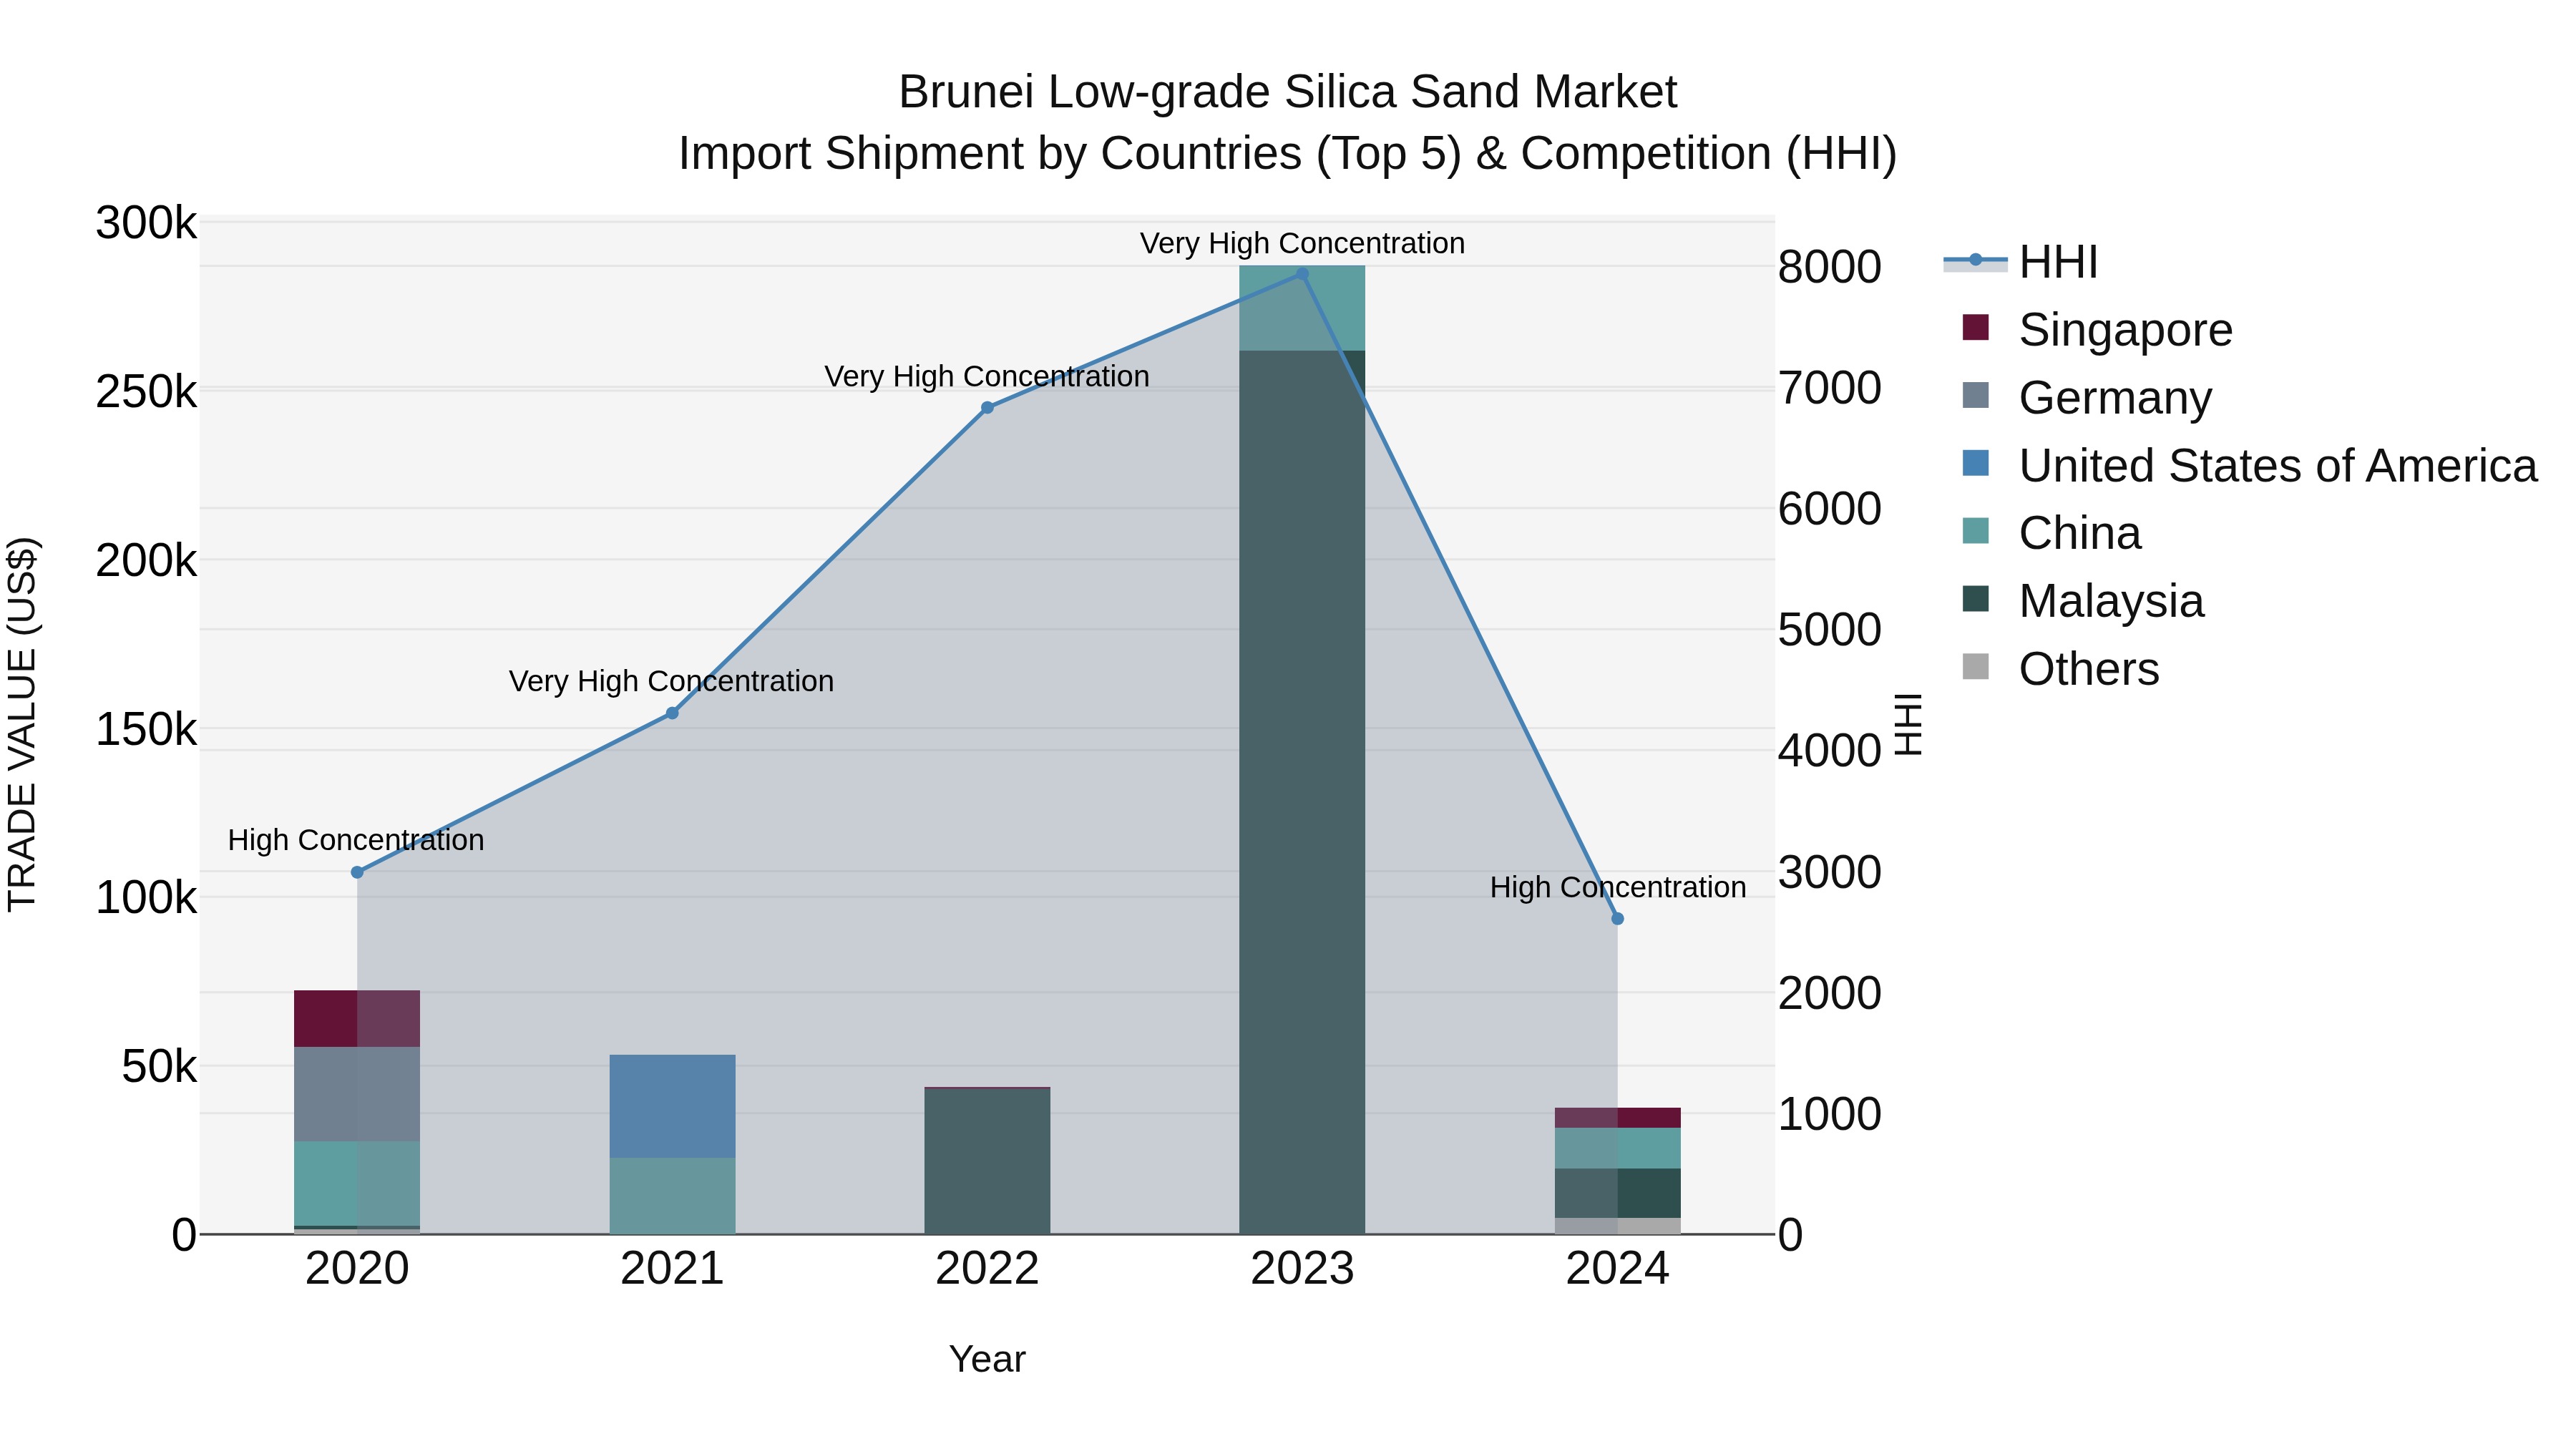Click the 2021 x-axis tick label

[672, 1269]
